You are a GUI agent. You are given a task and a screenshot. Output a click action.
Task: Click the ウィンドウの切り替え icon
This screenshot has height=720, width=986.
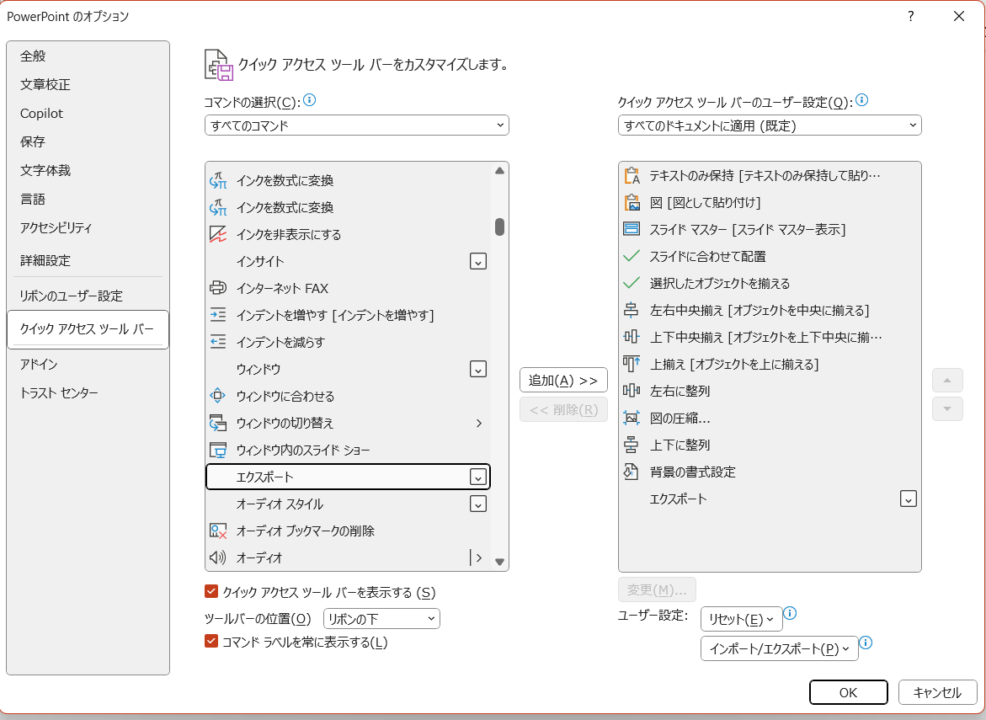click(218, 423)
